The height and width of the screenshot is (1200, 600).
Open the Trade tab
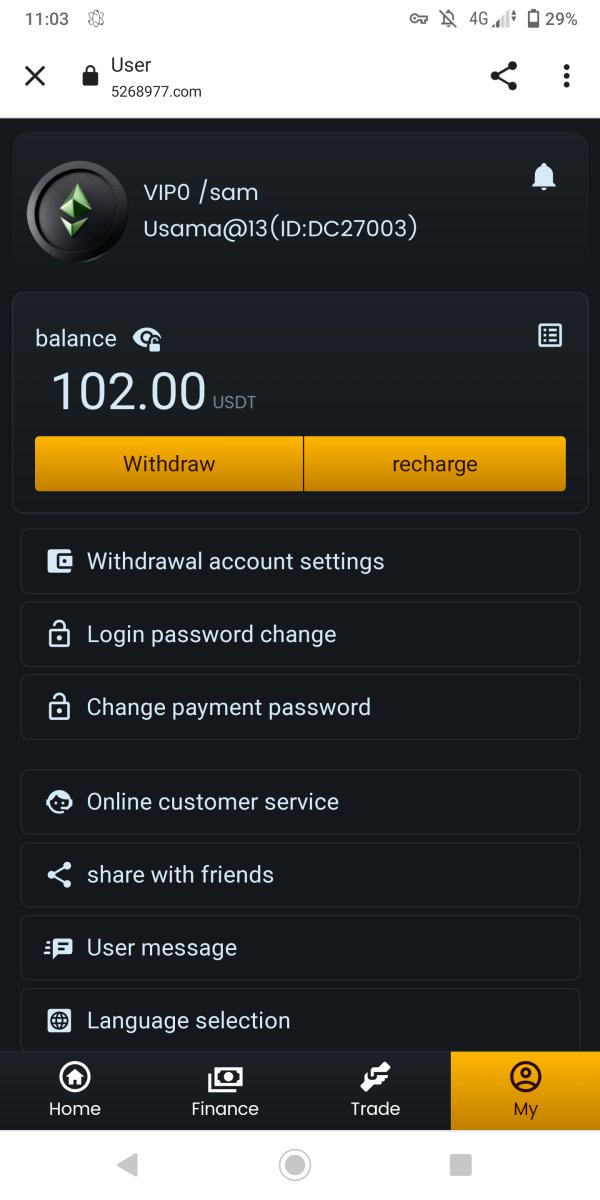pos(375,1090)
